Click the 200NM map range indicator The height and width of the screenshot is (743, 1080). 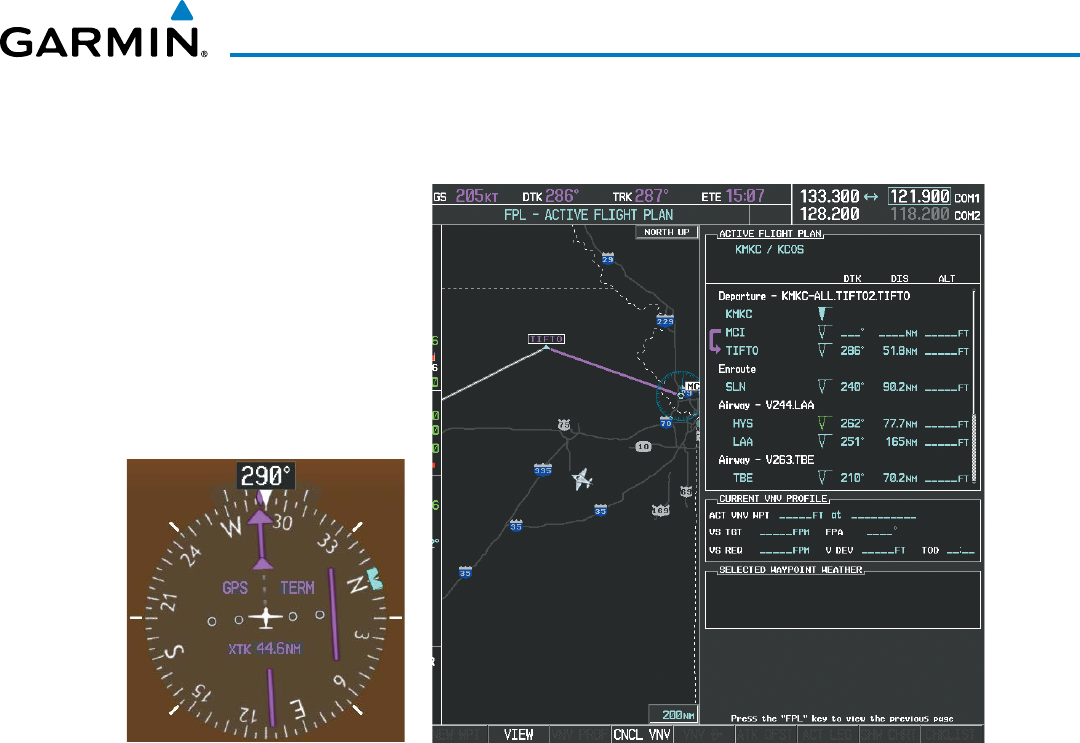tap(672, 715)
